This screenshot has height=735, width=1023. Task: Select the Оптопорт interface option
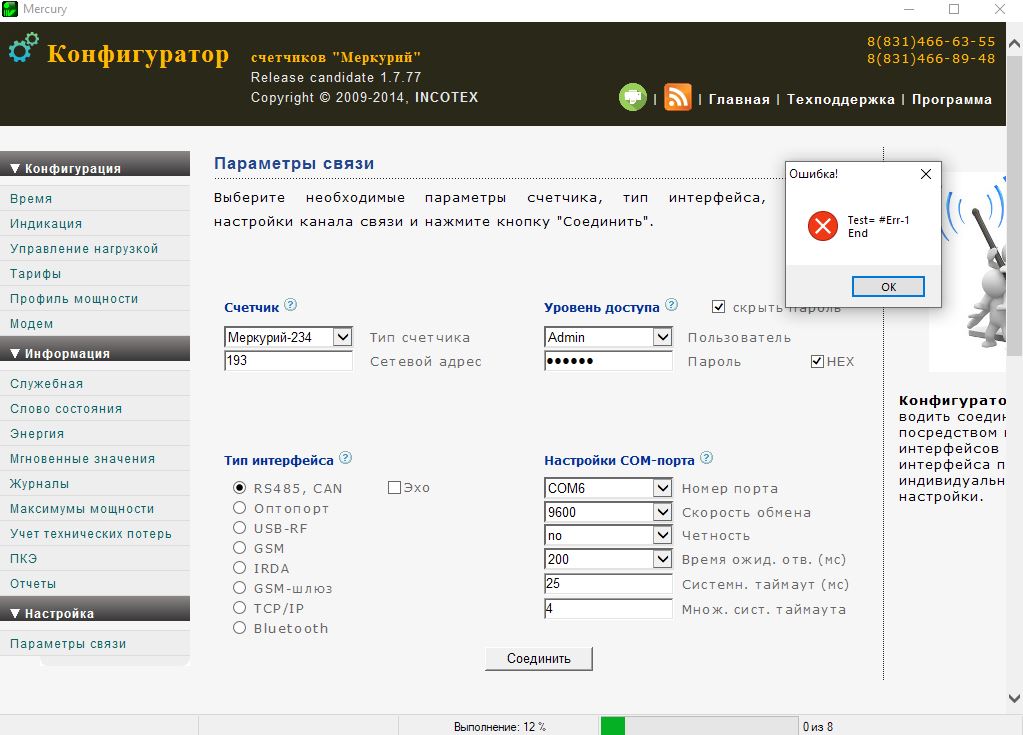240,507
